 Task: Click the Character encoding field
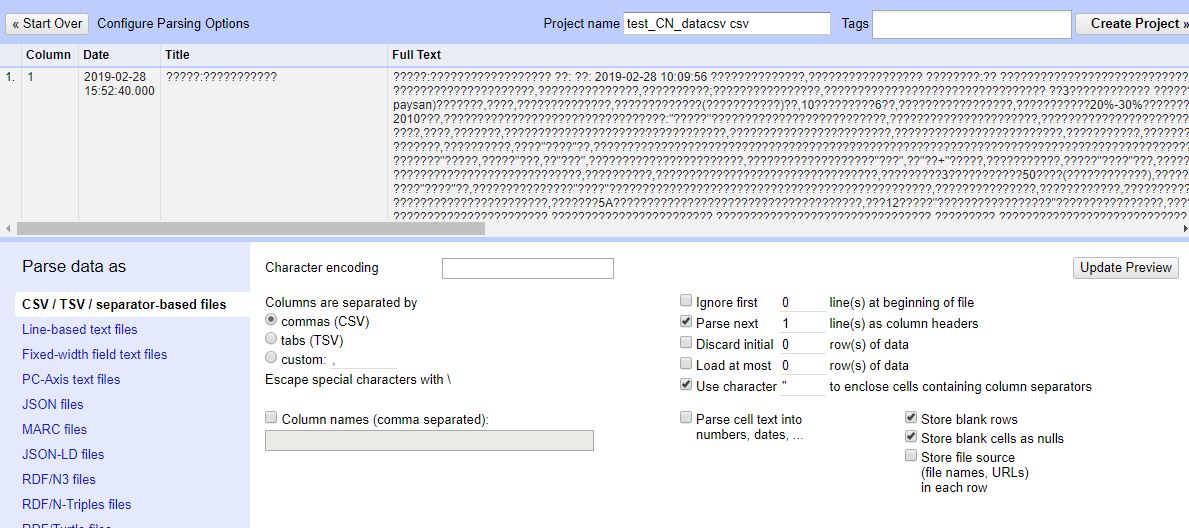528,269
